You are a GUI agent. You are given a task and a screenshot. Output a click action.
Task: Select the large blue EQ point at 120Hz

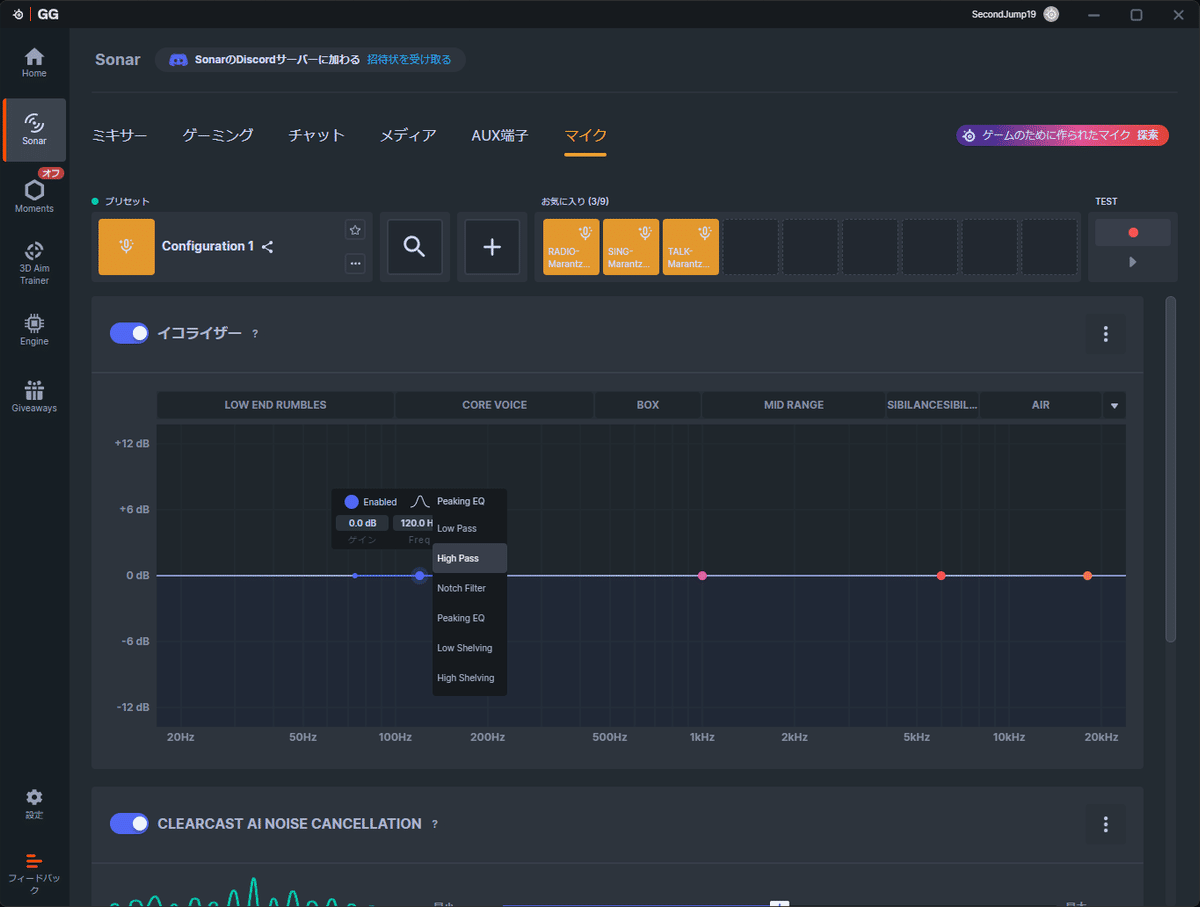tap(419, 575)
